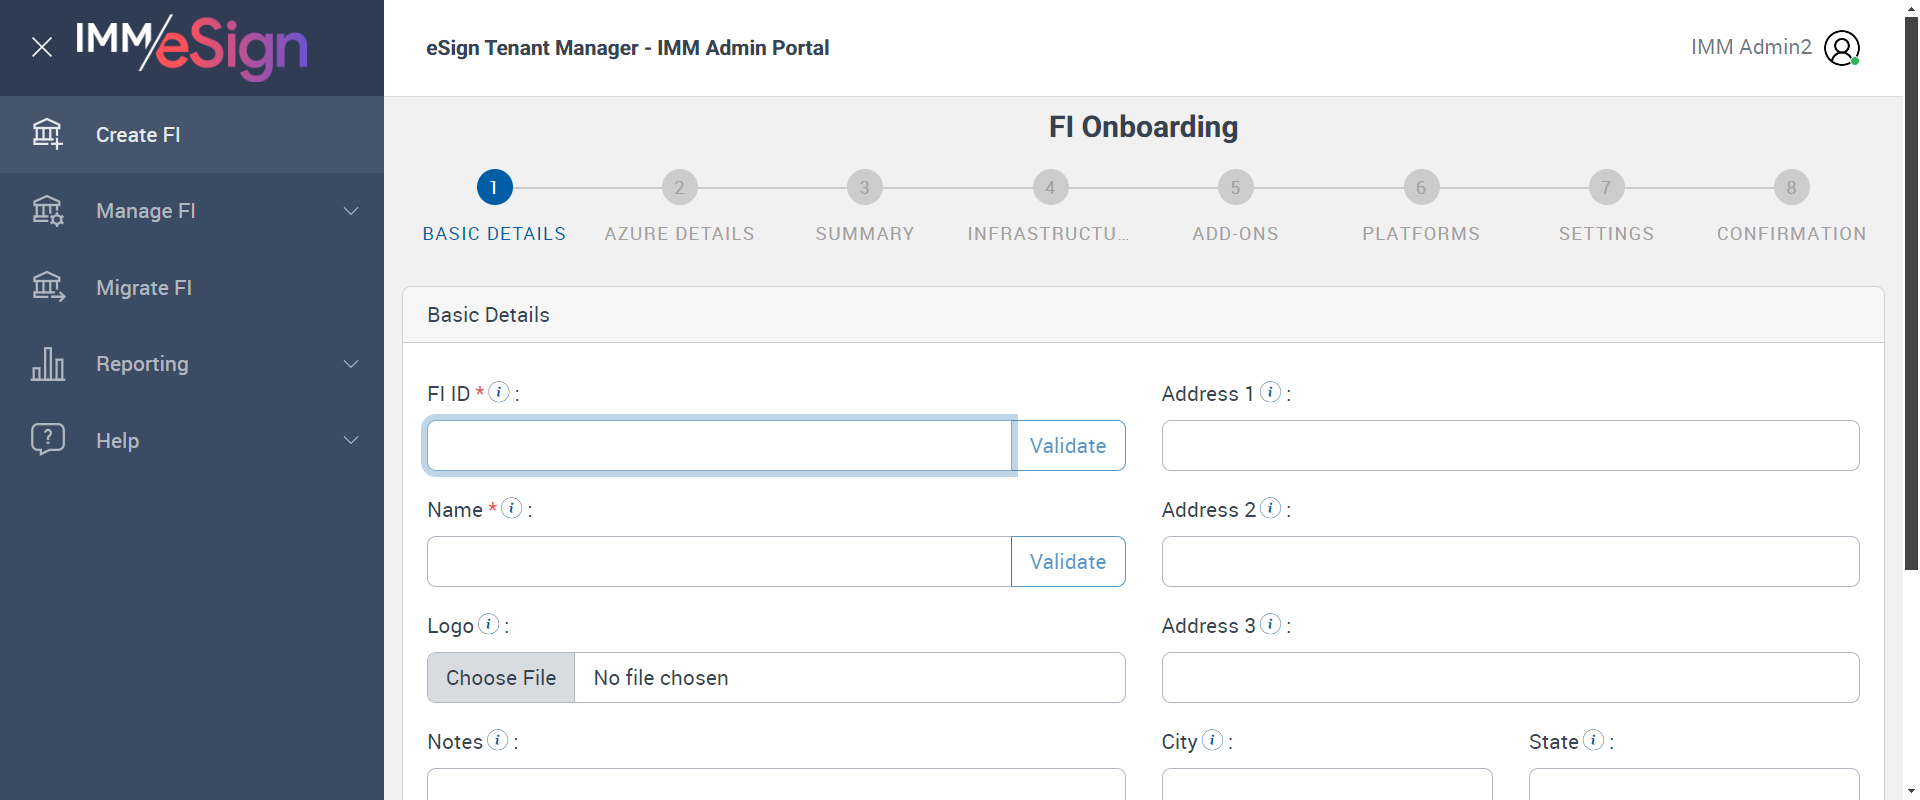This screenshot has width=1920, height=800.
Task: Validate the Name field
Action: (1068, 562)
